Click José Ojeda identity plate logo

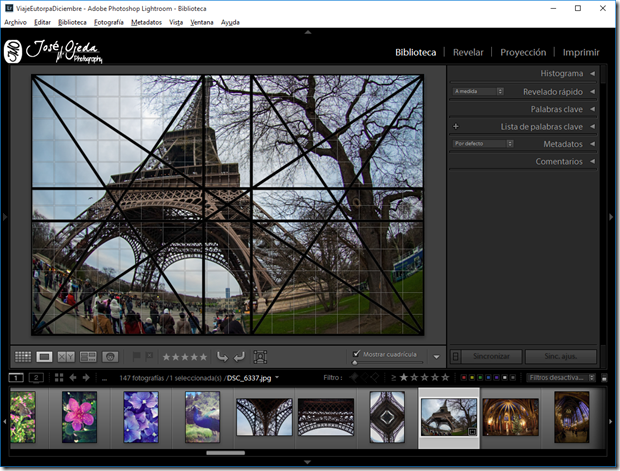[x=54, y=51]
